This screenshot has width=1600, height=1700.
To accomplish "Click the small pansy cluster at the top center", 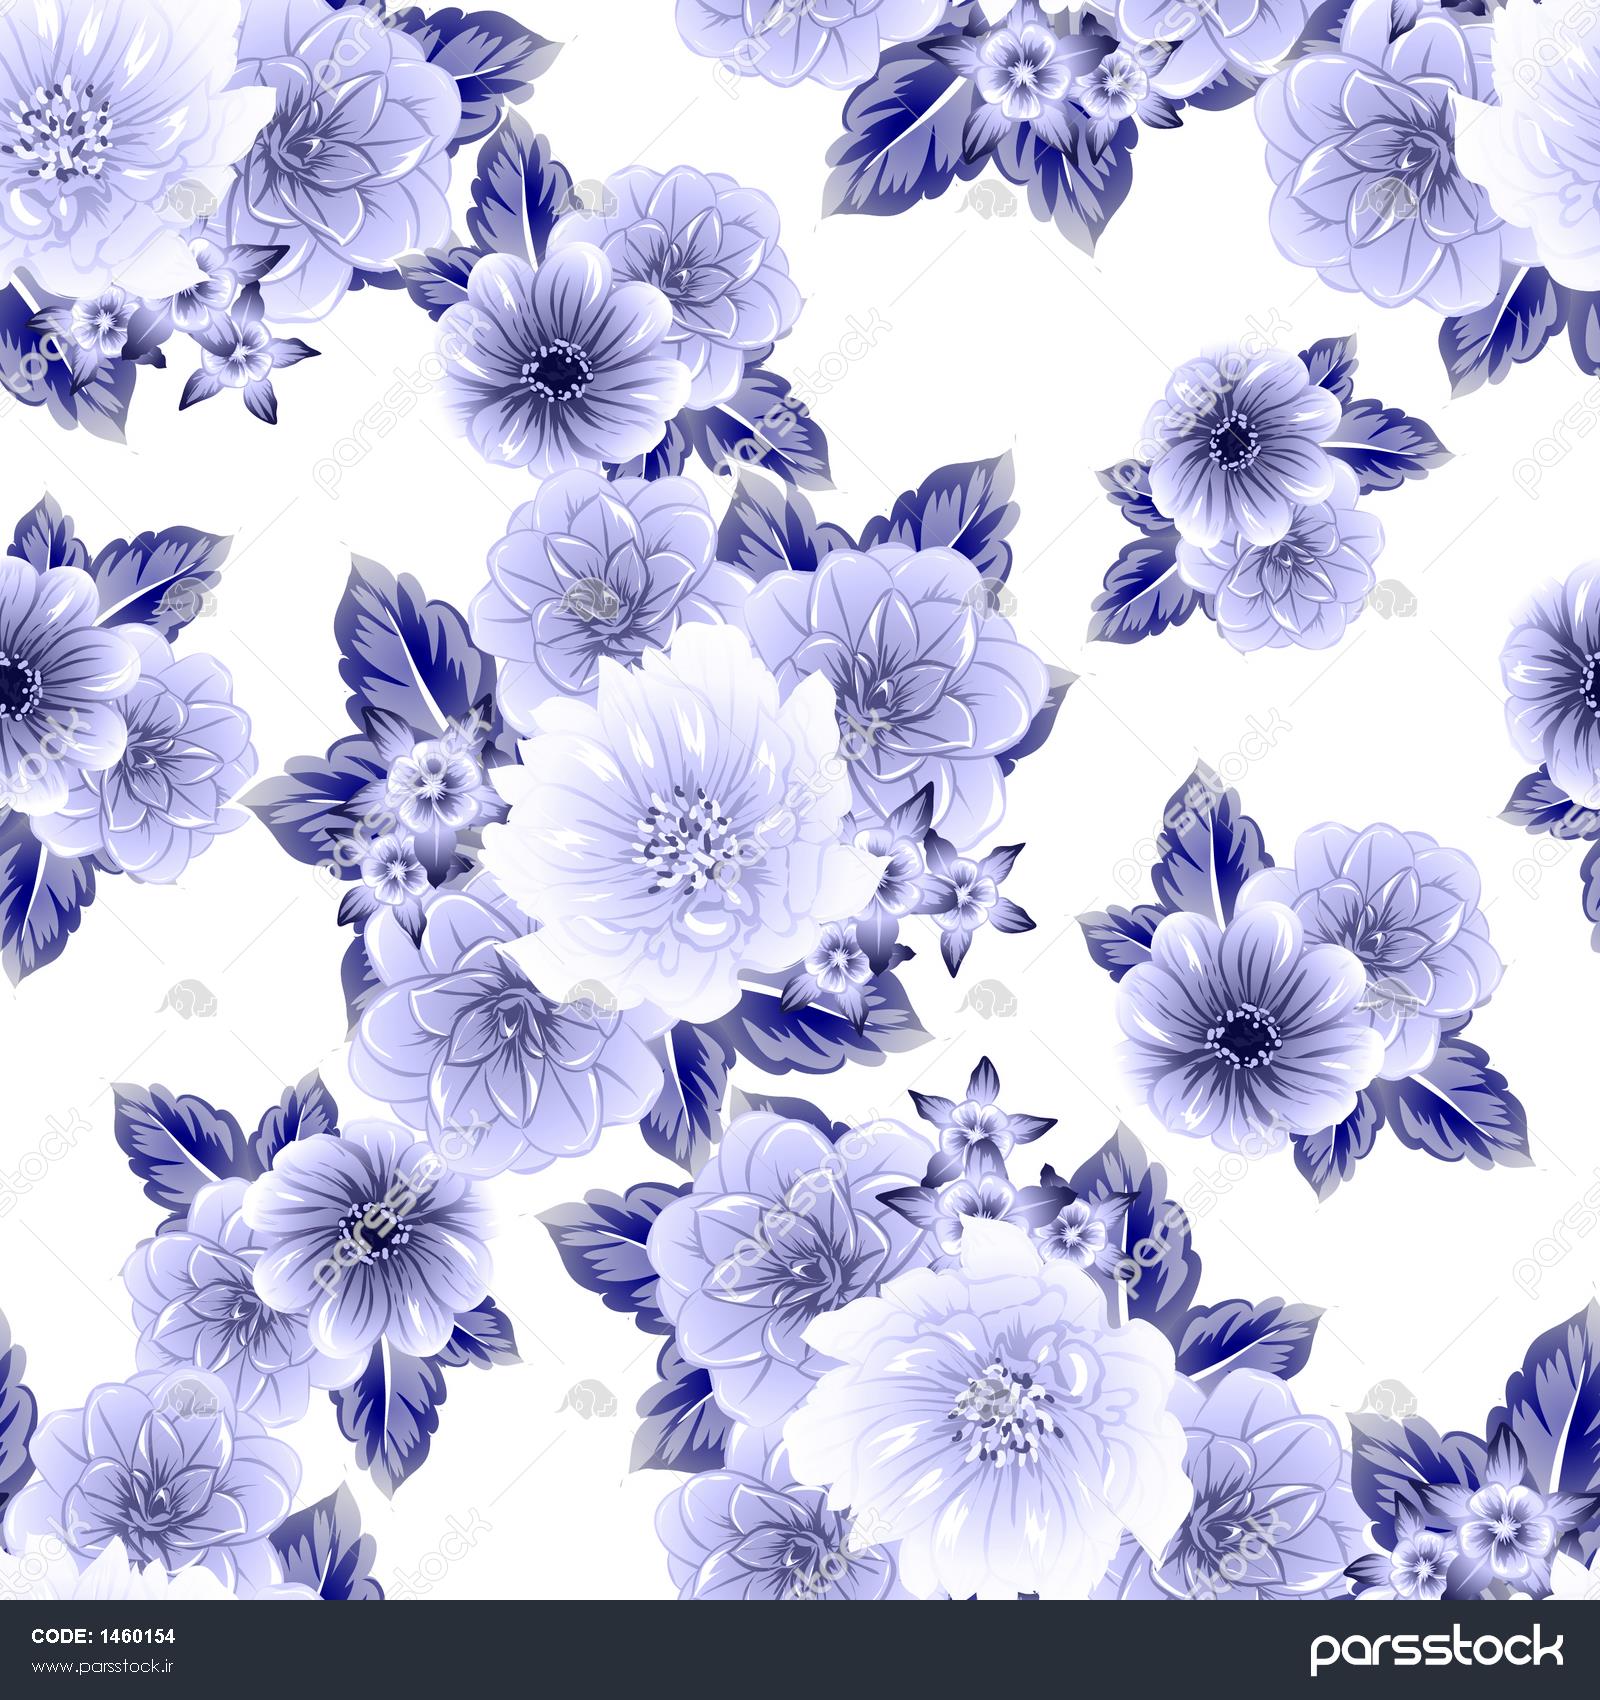I will tap(1020, 65).
